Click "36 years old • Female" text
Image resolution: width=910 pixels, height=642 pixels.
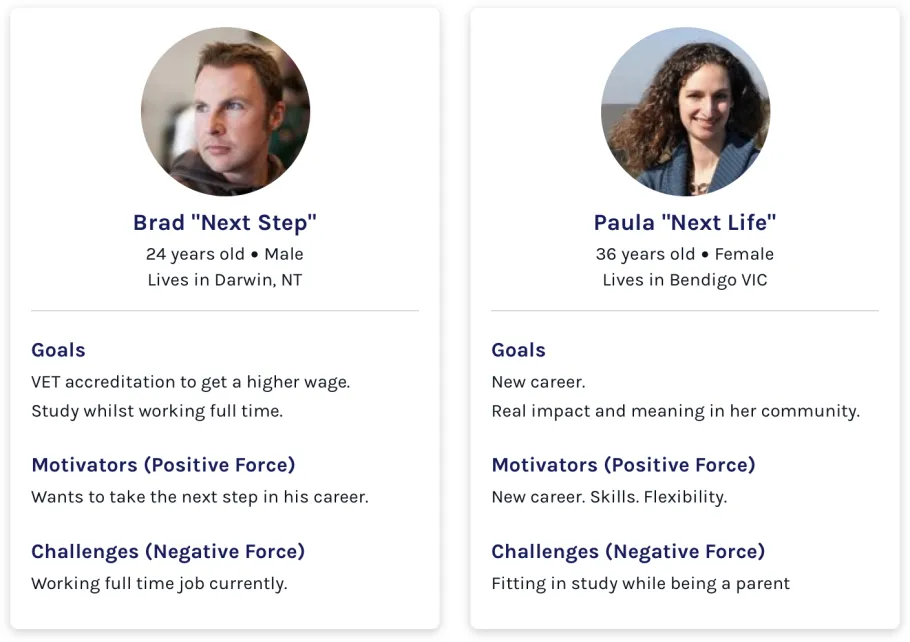point(685,254)
